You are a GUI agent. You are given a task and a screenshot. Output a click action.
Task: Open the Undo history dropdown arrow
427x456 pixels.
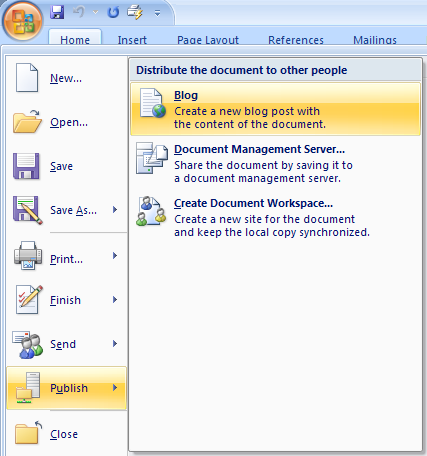(x=95, y=13)
